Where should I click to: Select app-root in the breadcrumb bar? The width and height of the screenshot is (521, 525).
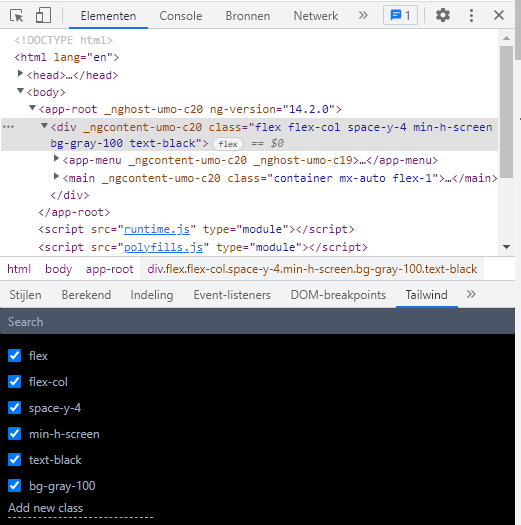(x=109, y=269)
